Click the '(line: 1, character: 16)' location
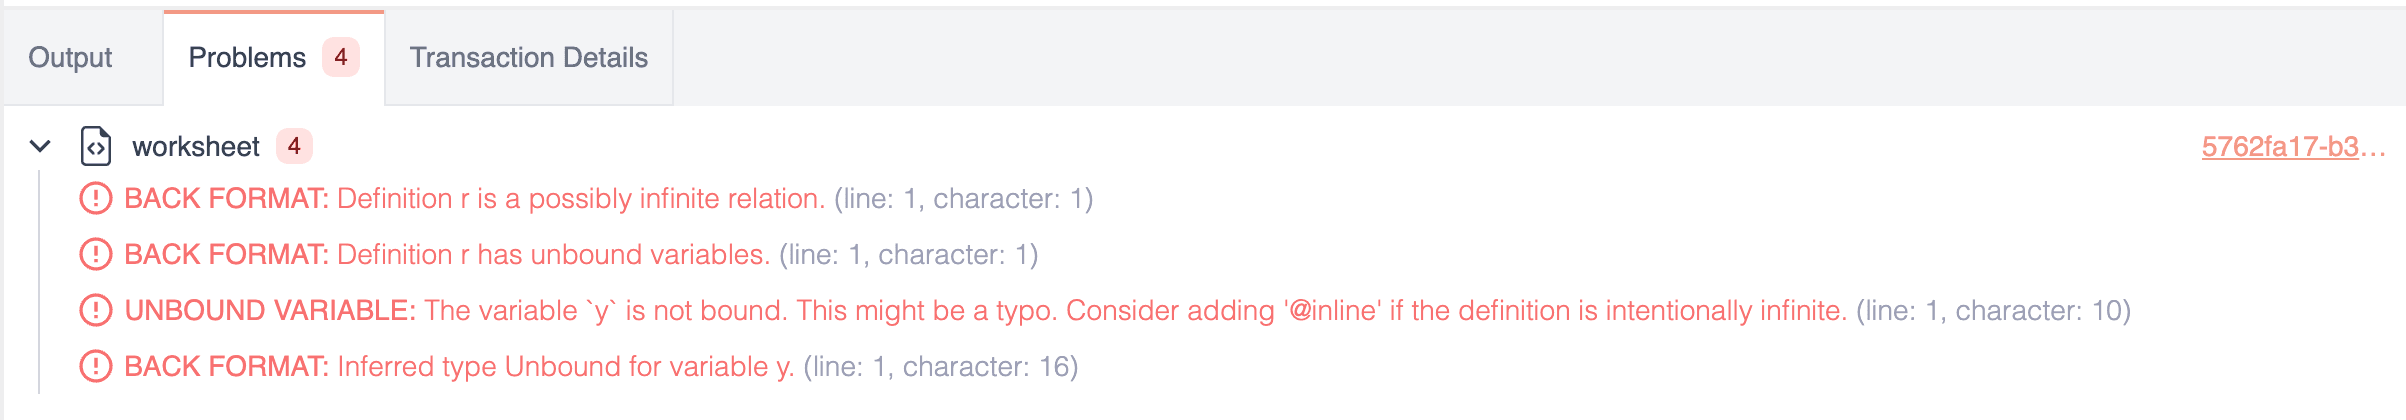This screenshot has width=2406, height=420. click(x=940, y=367)
